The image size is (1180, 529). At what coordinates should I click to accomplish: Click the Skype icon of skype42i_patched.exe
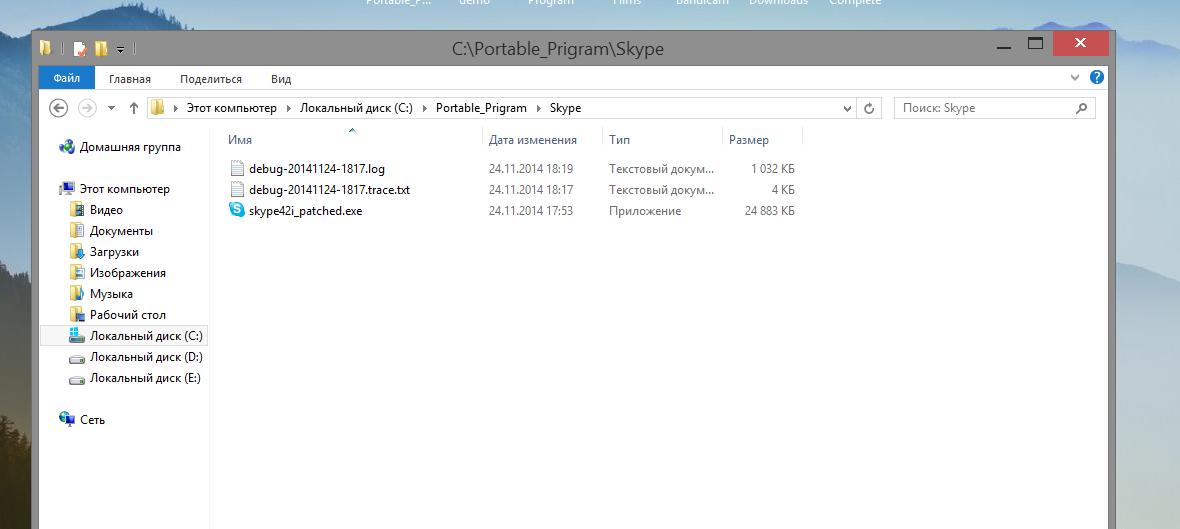[236, 210]
